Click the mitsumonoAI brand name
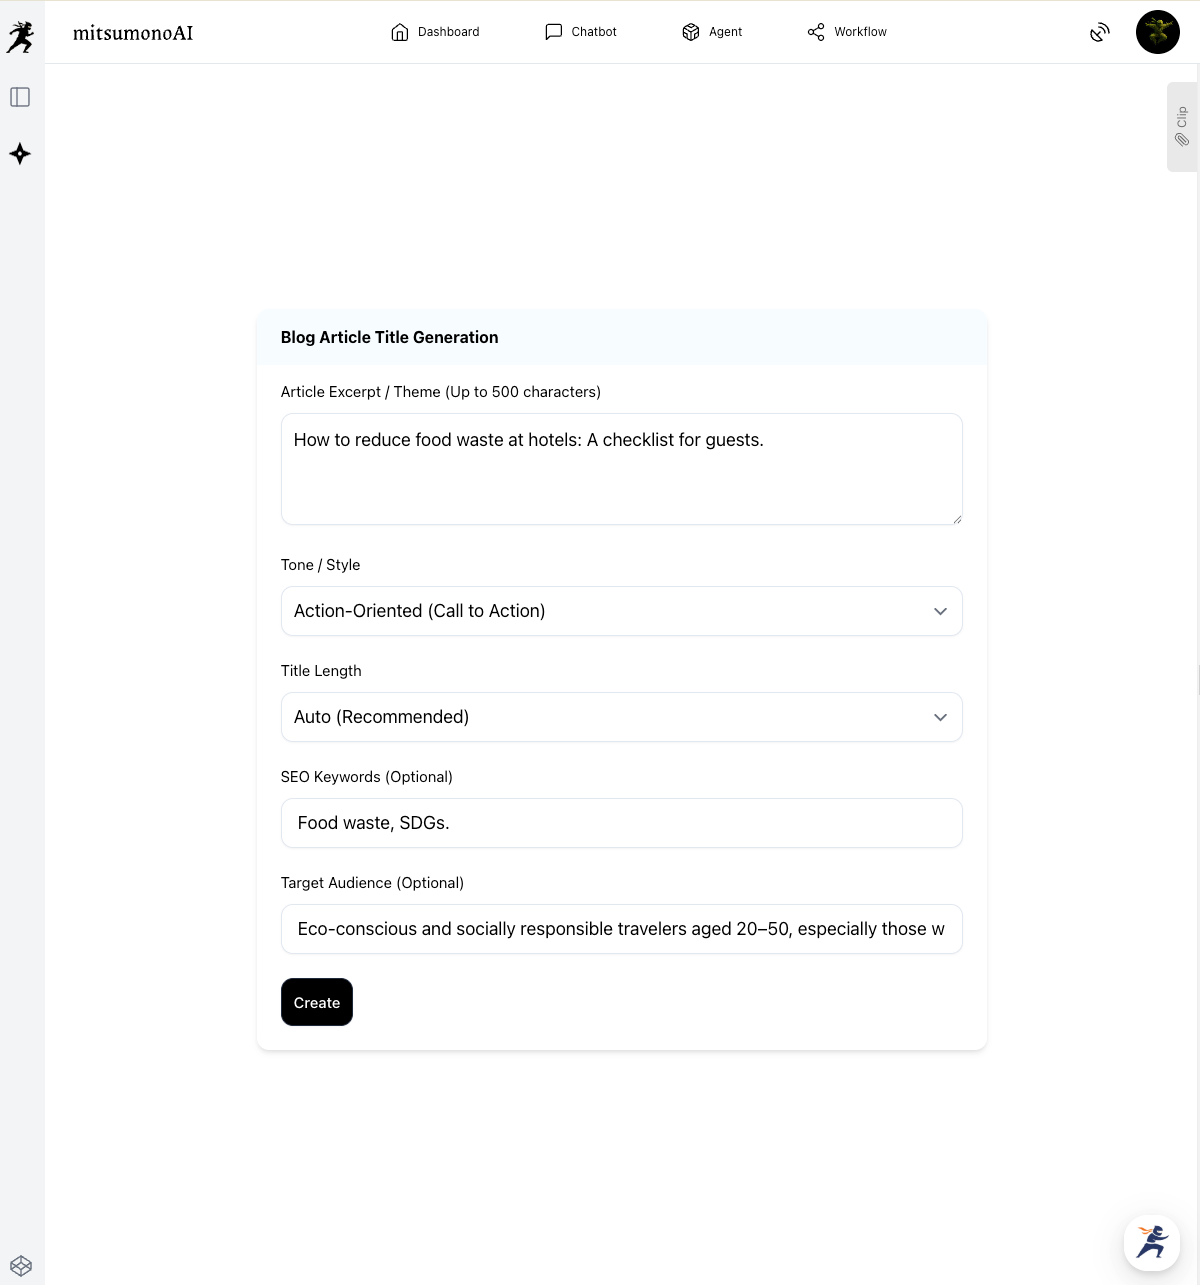 [133, 33]
